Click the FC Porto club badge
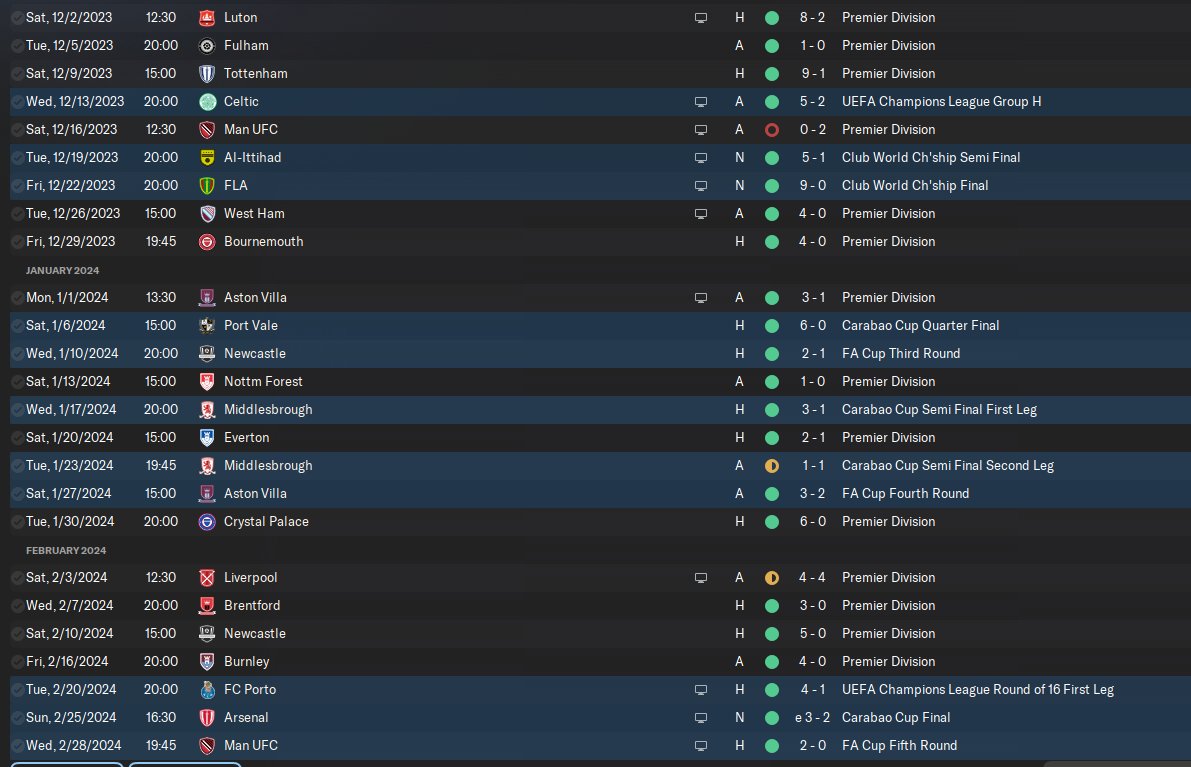This screenshot has width=1191, height=767. click(207, 689)
